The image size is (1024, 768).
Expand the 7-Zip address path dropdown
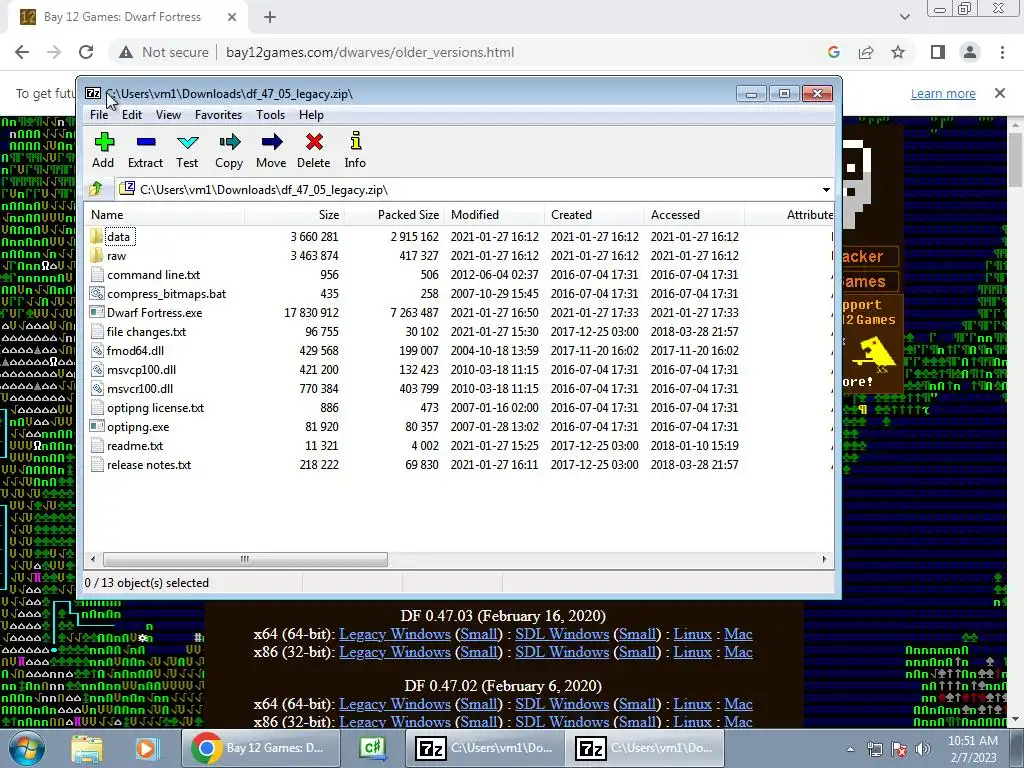click(826, 190)
